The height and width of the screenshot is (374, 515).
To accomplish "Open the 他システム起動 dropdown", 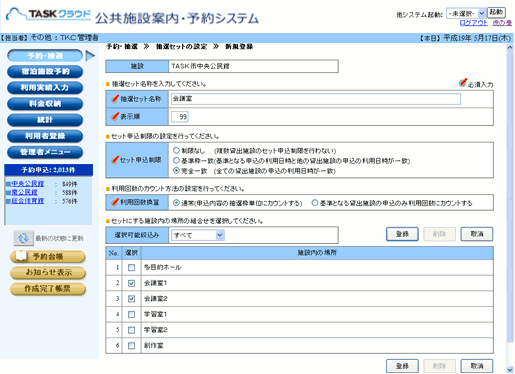I will pyautogui.click(x=466, y=14).
